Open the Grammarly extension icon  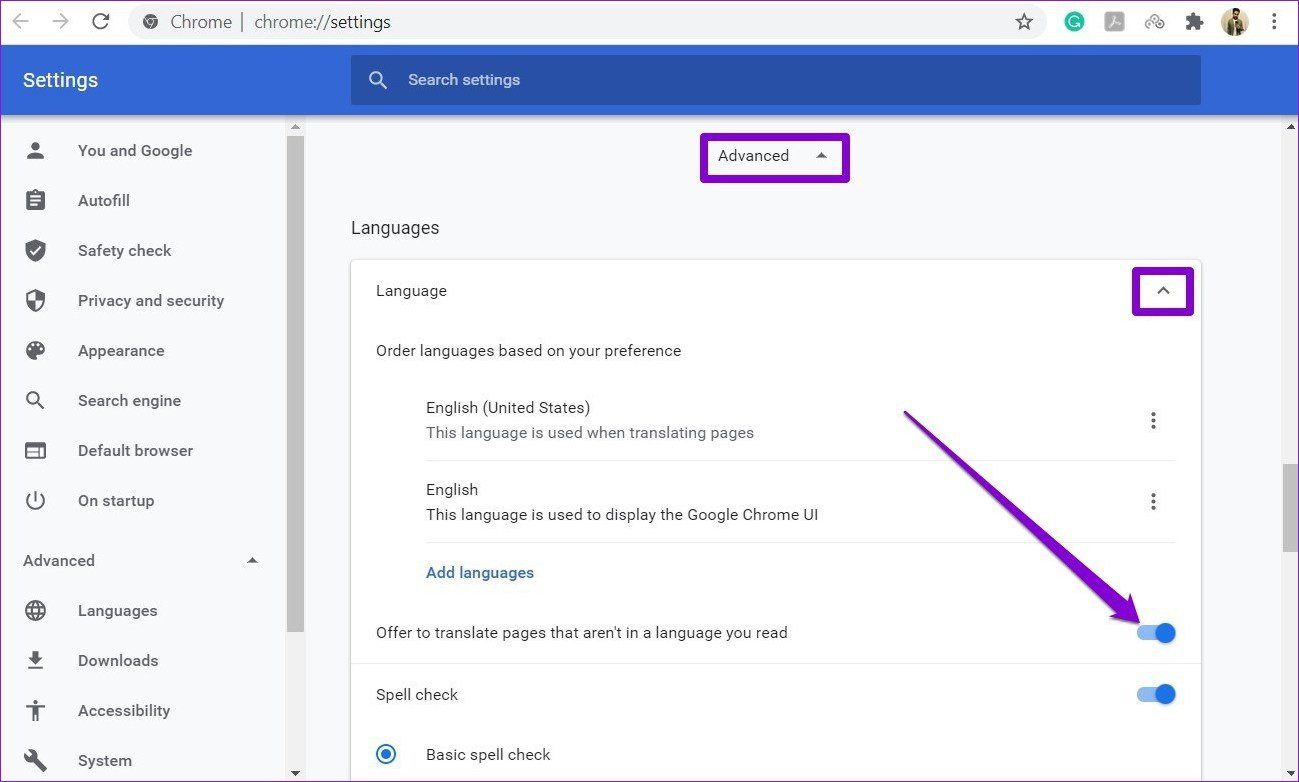1074,21
